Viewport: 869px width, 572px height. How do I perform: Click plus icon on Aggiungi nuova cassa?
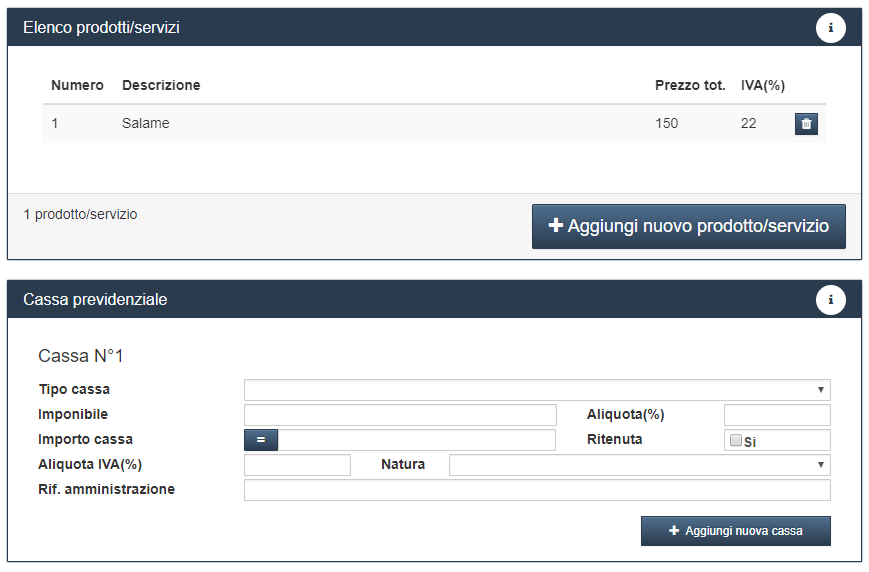pos(674,530)
